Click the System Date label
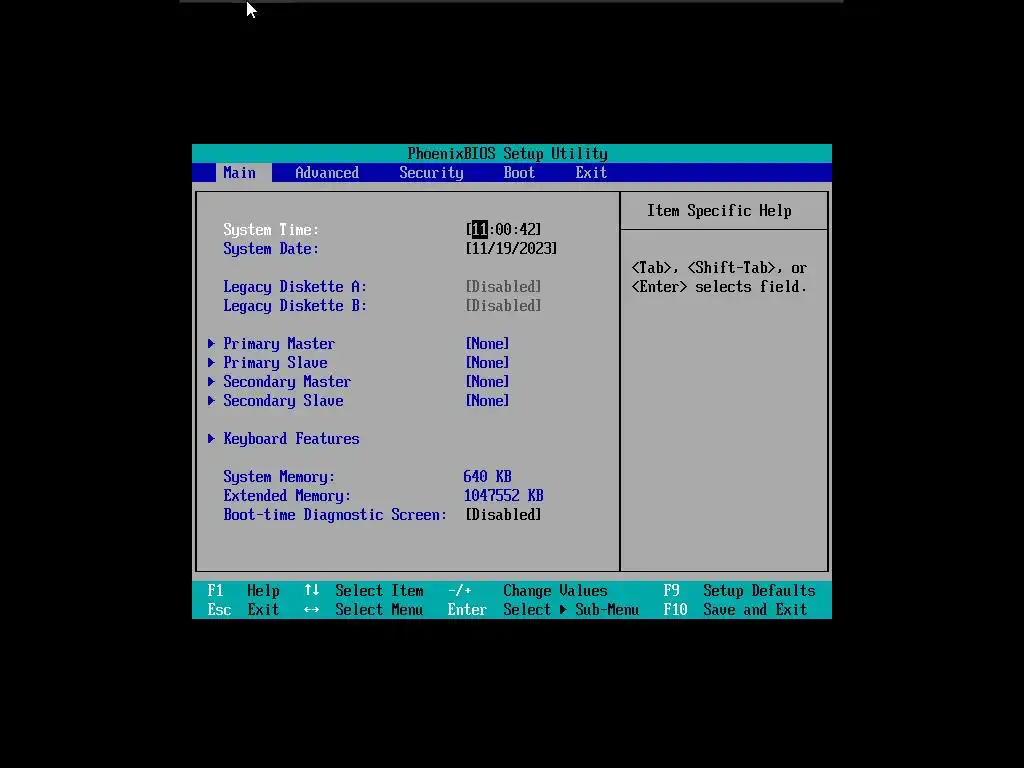Screen dimensions: 1024x768 [271, 248]
